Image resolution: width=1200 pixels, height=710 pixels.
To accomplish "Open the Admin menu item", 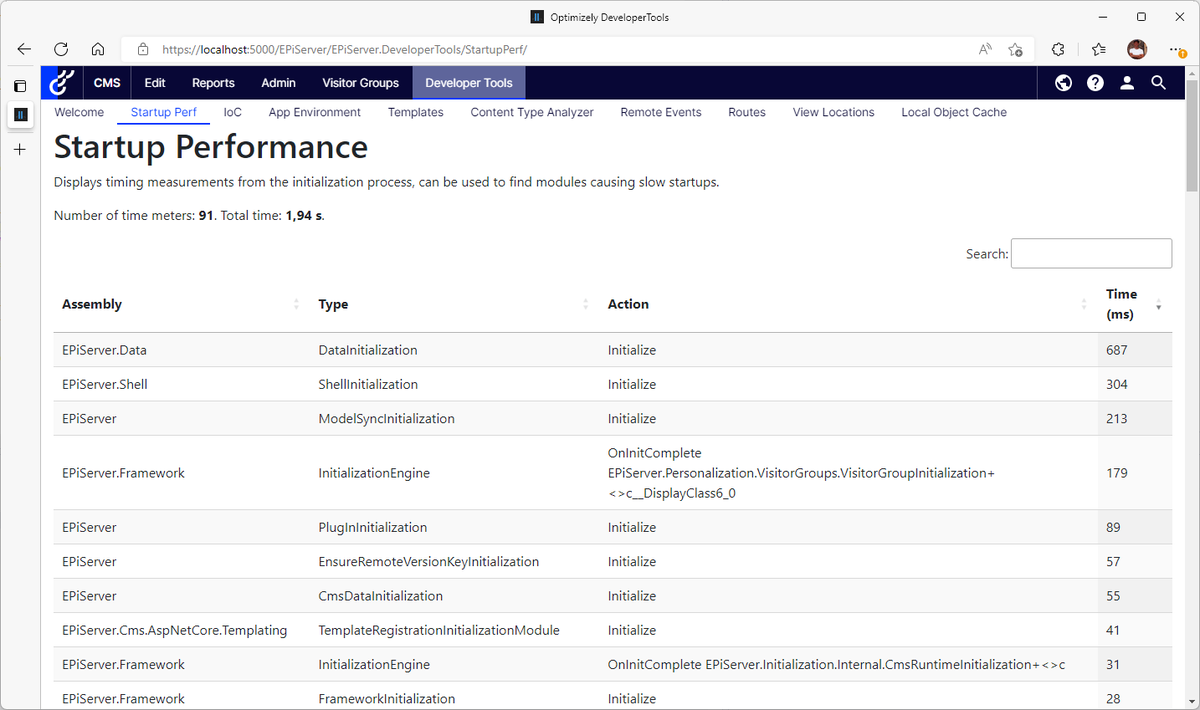I will (278, 83).
